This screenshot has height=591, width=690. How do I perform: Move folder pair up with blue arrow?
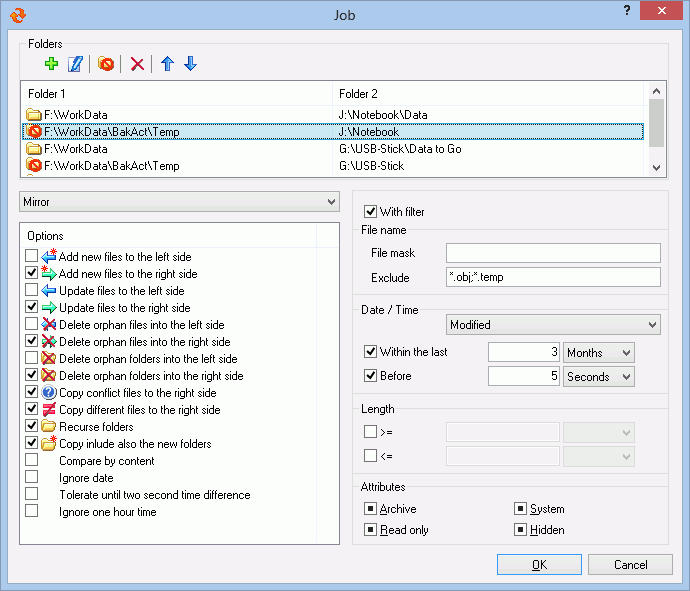click(x=167, y=64)
